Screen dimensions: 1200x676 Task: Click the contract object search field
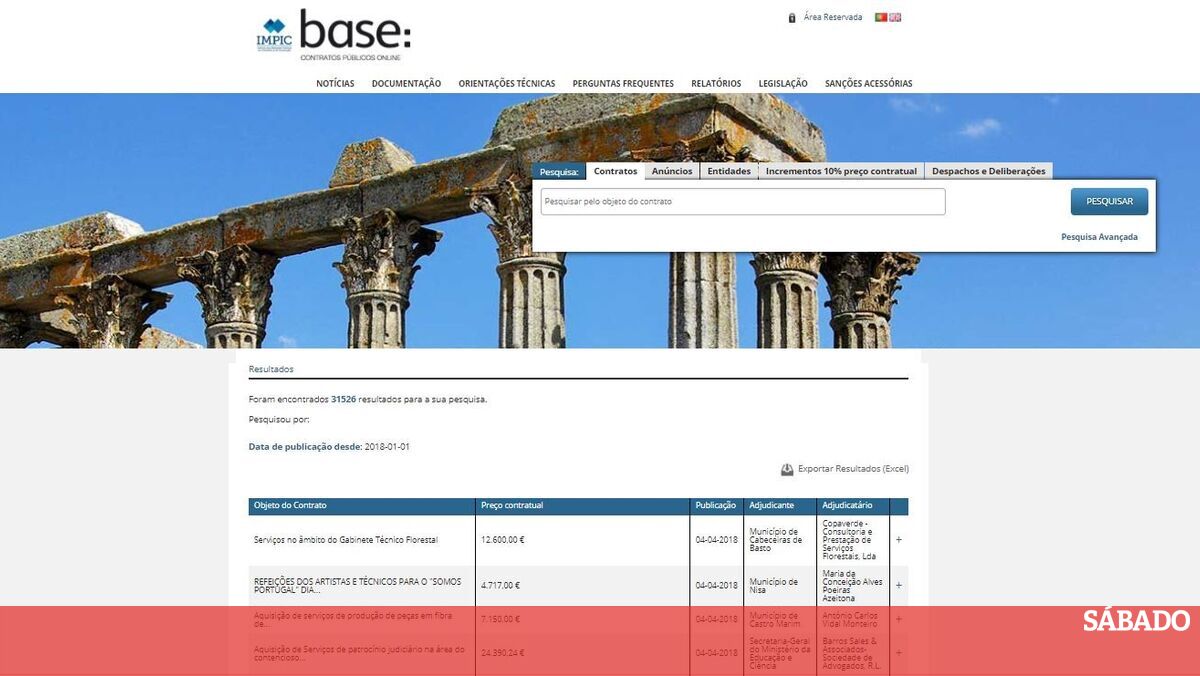coord(743,202)
